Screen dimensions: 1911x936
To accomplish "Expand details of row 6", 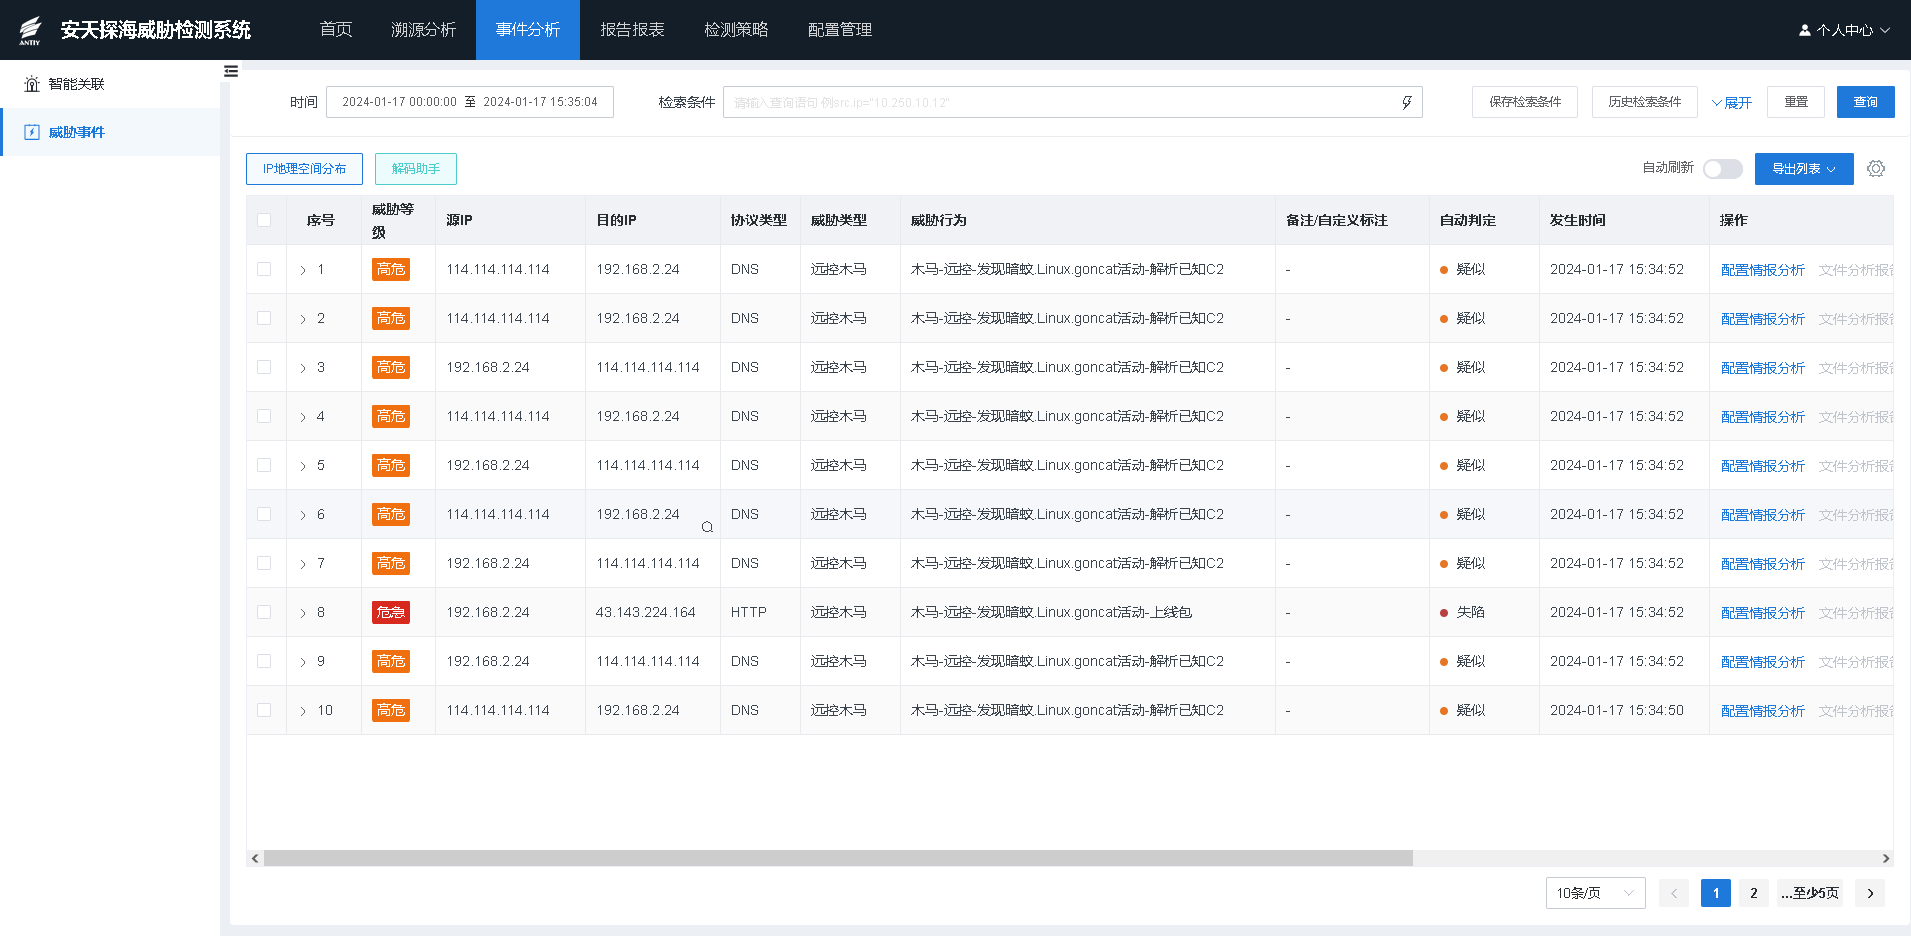I will click(303, 515).
